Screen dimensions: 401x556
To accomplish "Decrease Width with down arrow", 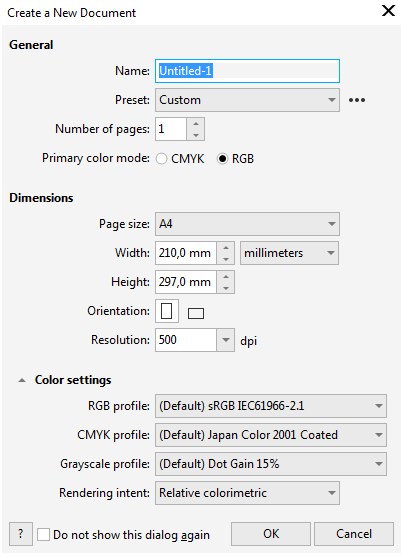I will 226,259.
